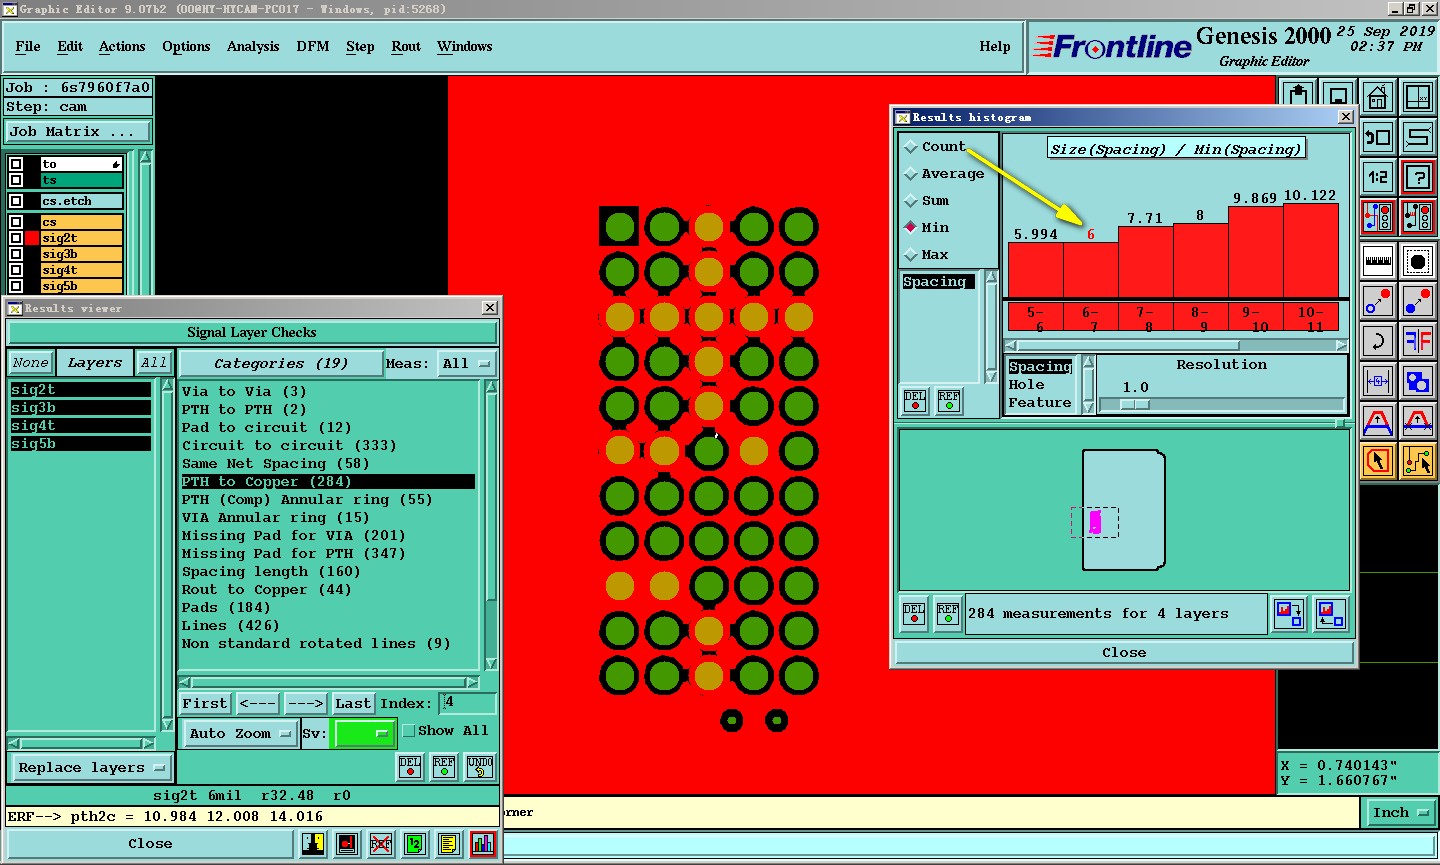This screenshot has width=1440, height=865.
Task: Close the Results histogram window via Close button
Action: click(1124, 653)
